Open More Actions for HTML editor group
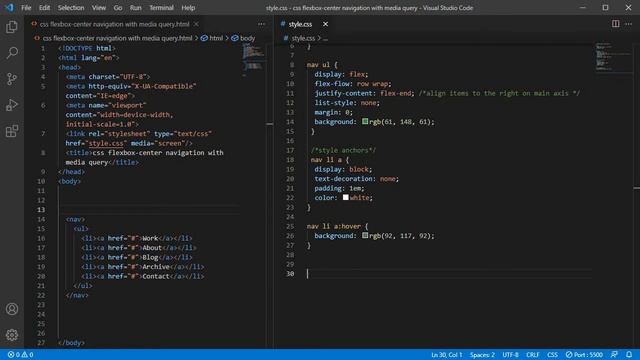Screen dimensions: 640x360 click(261, 24)
